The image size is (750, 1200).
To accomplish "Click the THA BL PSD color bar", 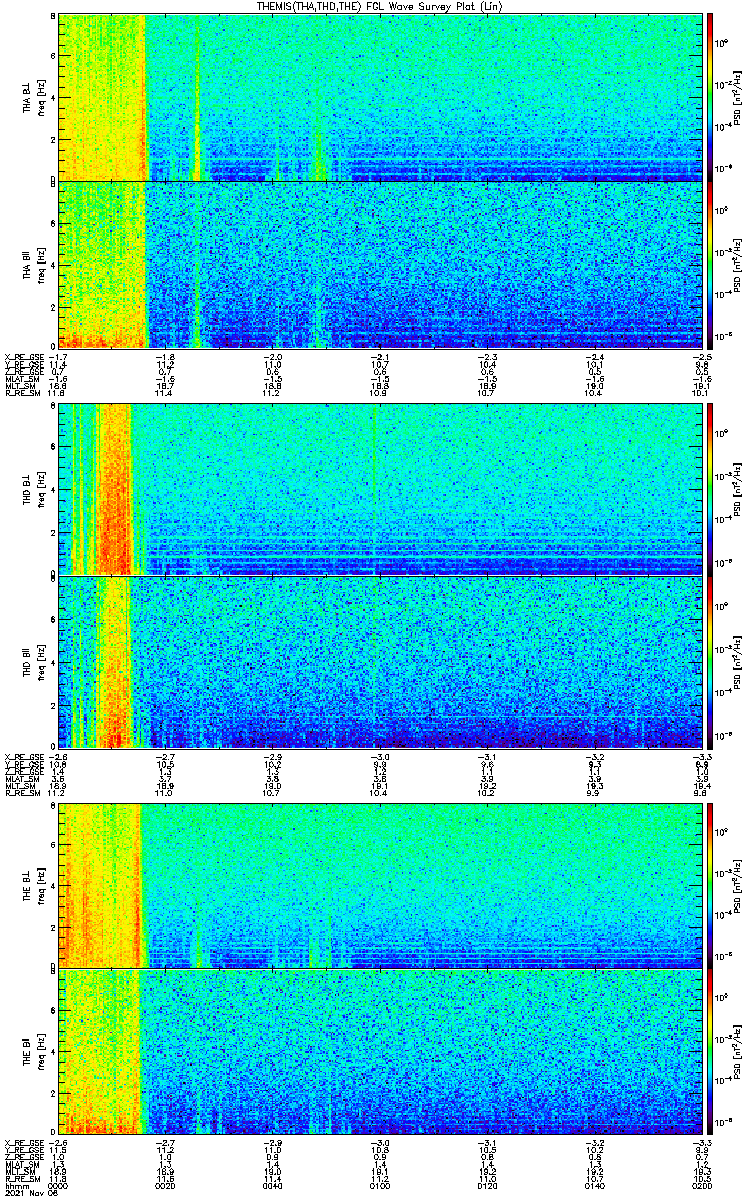I will pos(710,97).
